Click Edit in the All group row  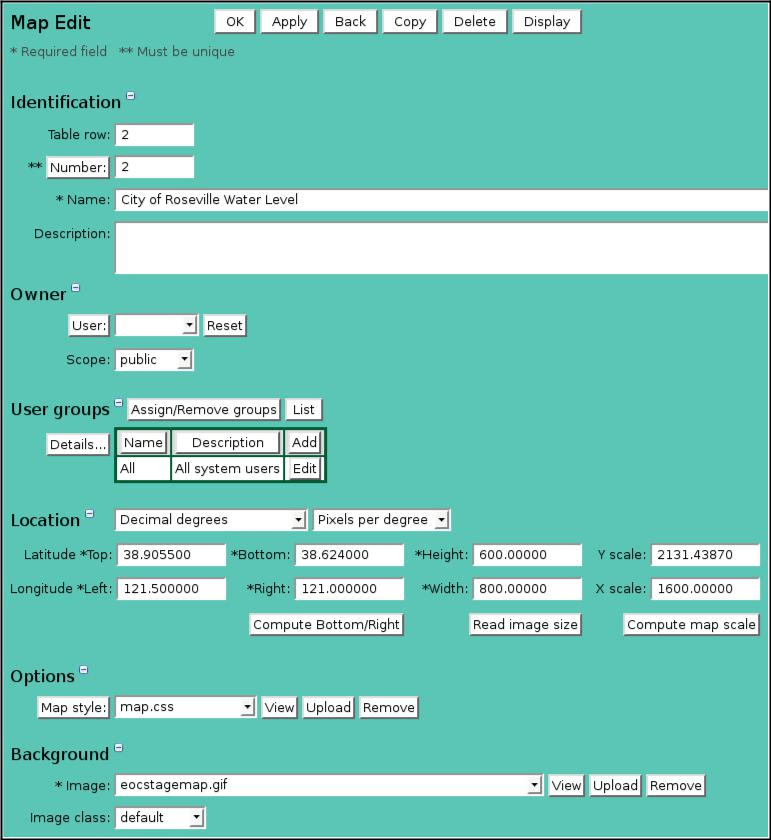(x=304, y=469)
